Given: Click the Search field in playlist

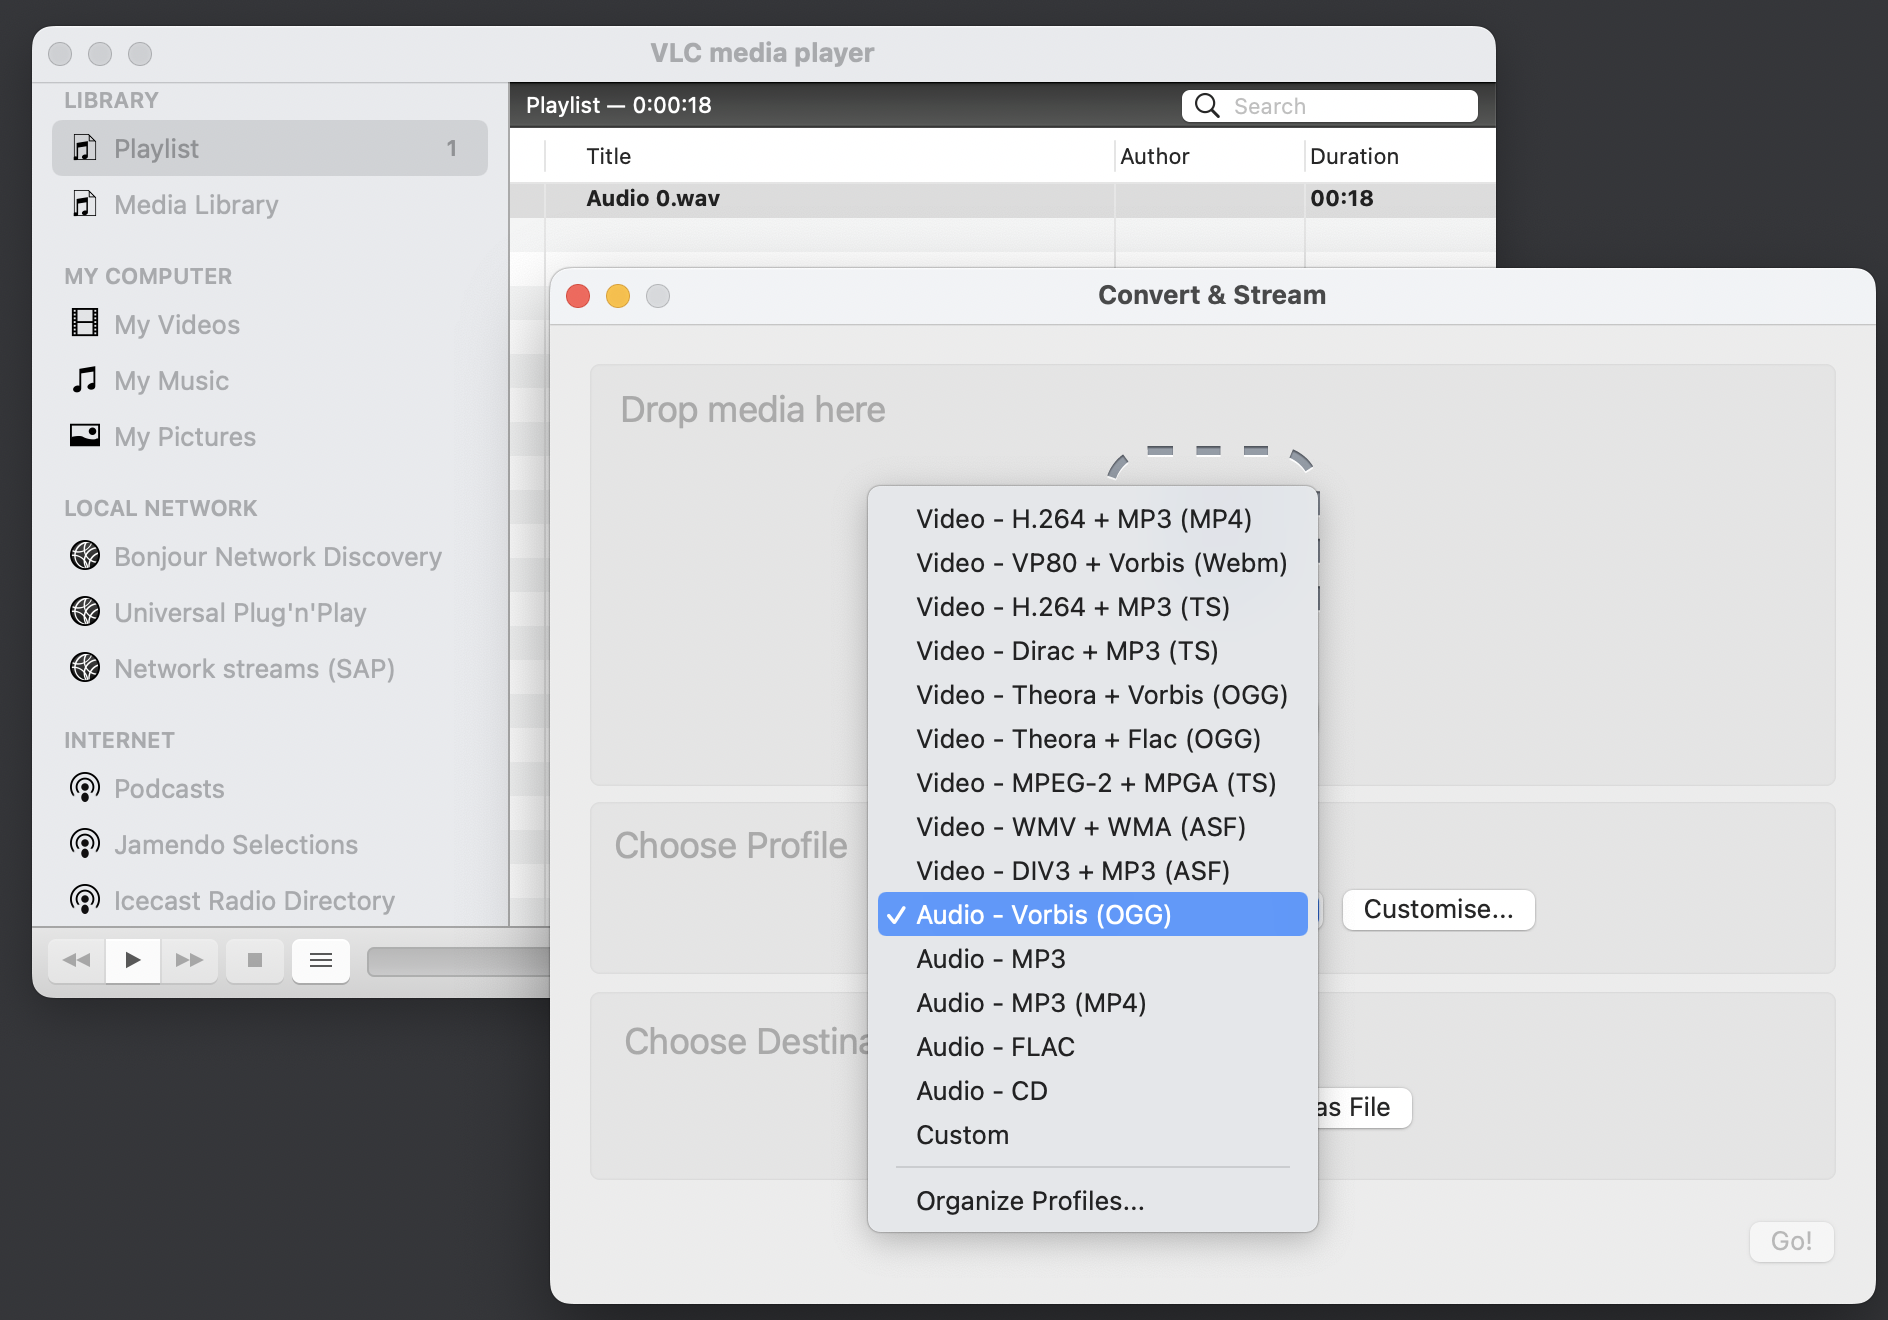Looking at the screenshot, I should click(1330, 106).
